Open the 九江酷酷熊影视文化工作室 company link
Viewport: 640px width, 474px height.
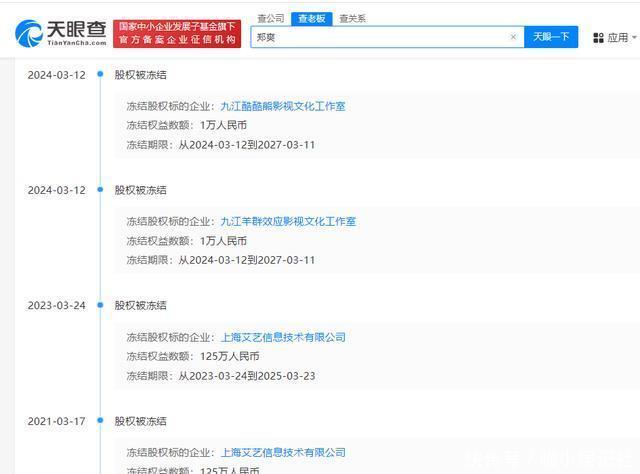click(282, 106)
